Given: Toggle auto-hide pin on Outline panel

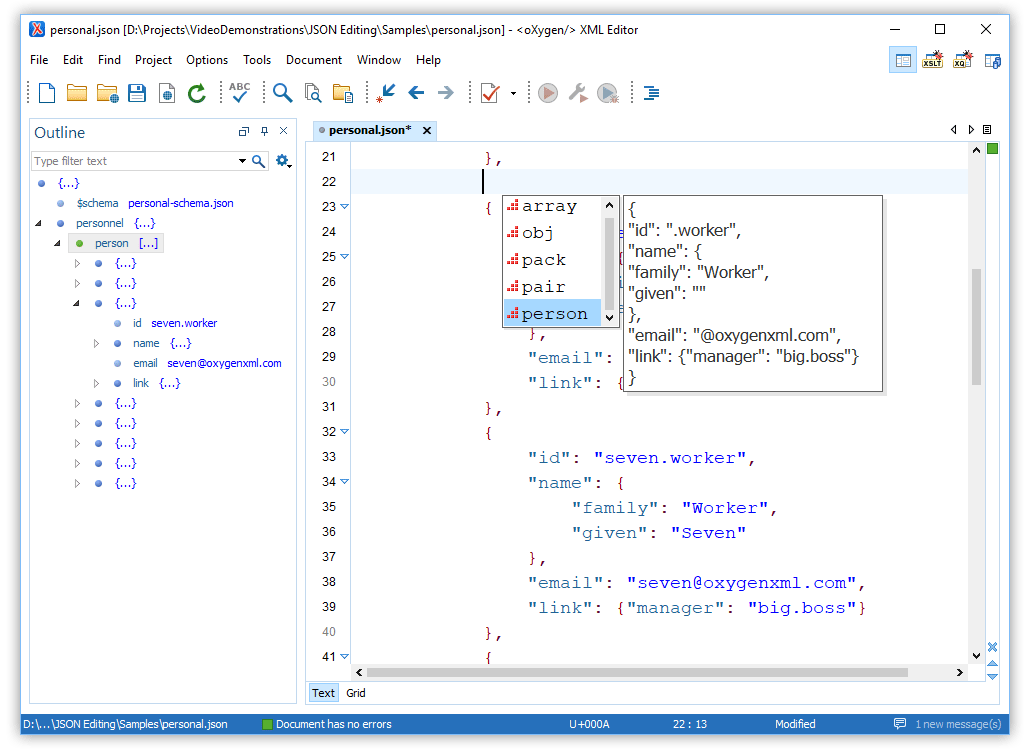Looking at the screenshot, I should pyautogui.click(x=264, y=131).
